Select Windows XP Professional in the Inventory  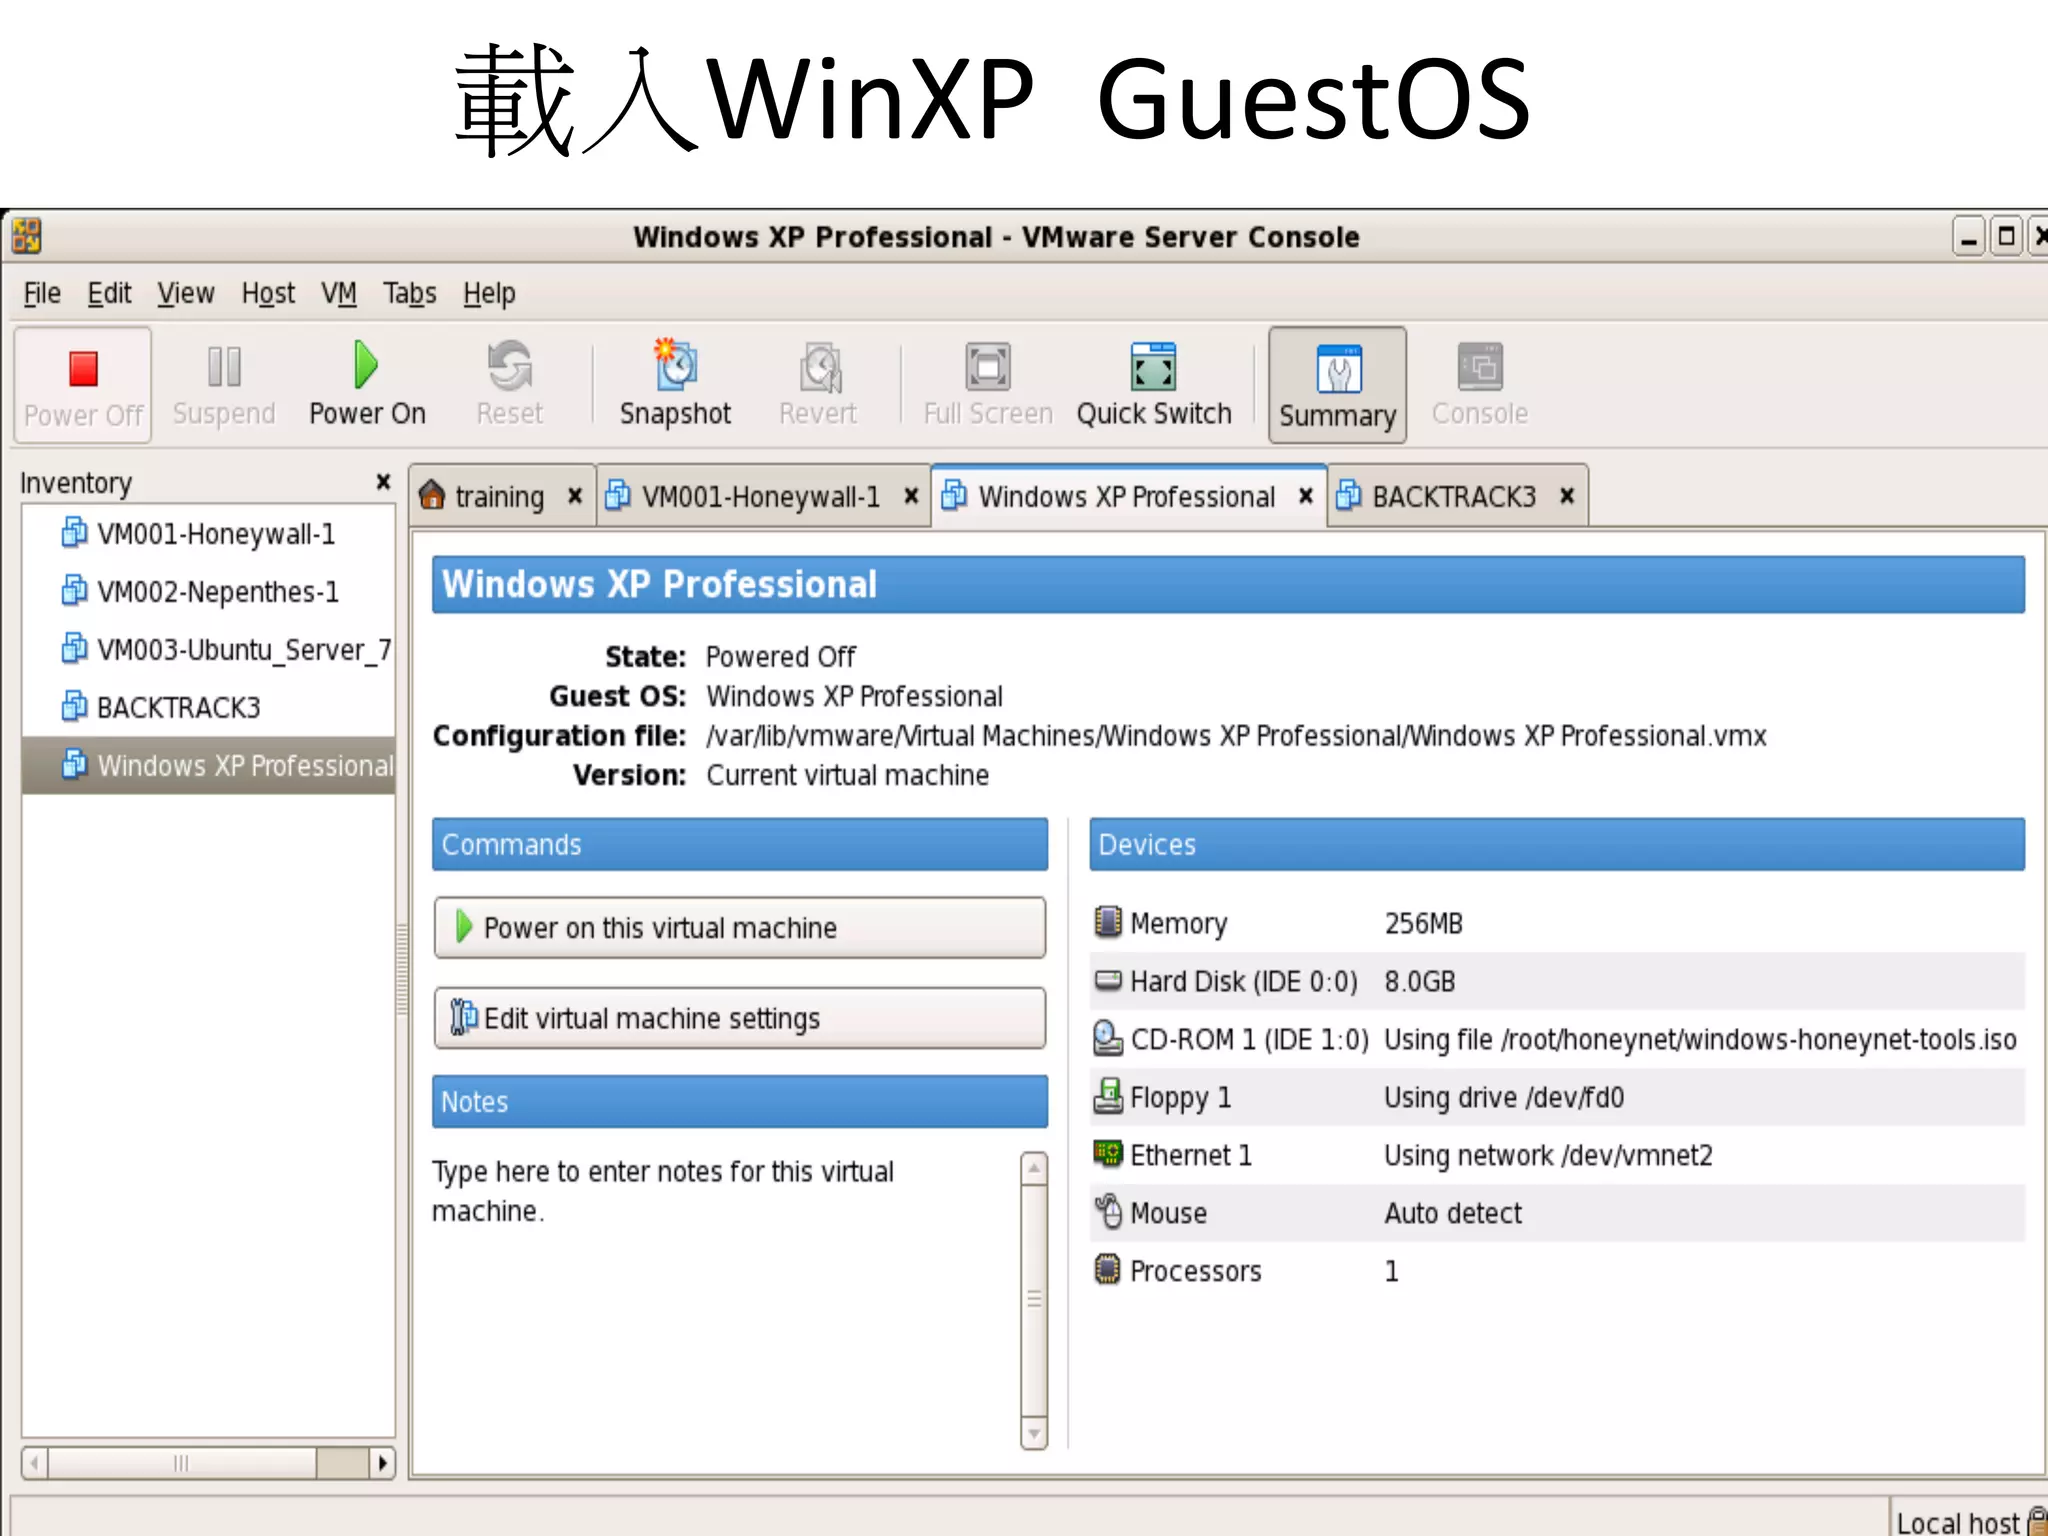coord(209,765)
